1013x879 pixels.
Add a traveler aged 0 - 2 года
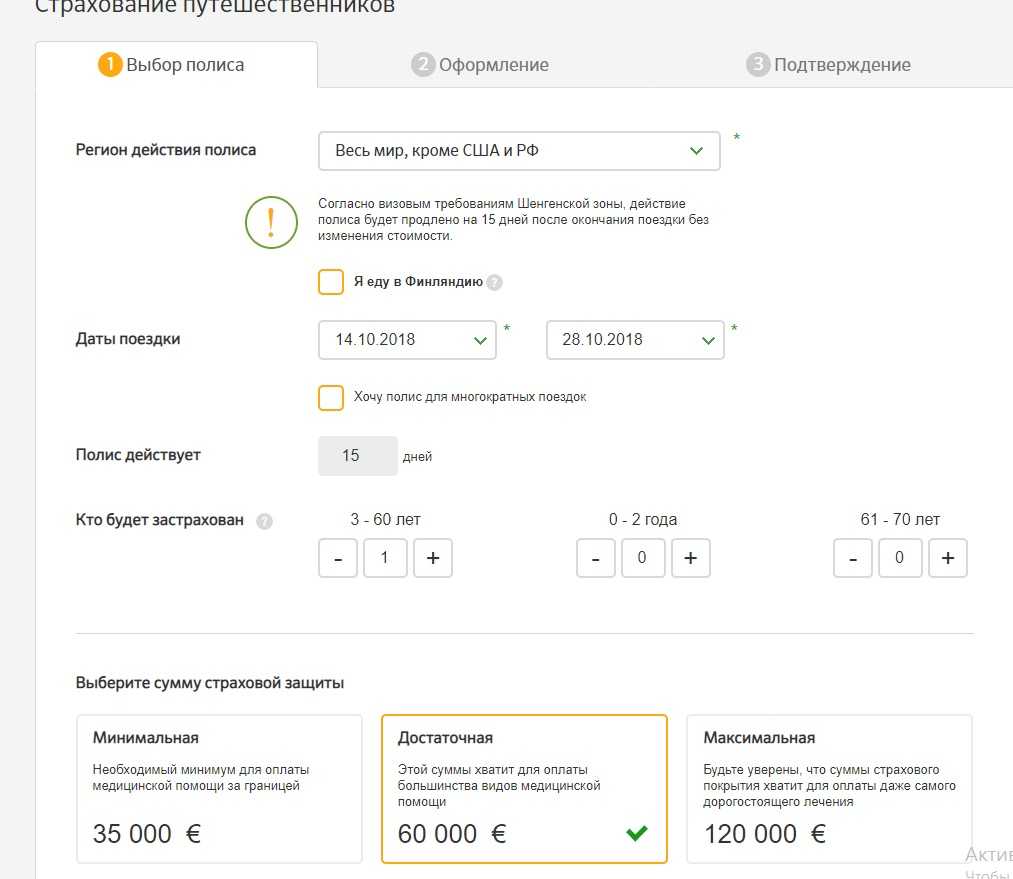pyautogui.click(x=690, y=559)
